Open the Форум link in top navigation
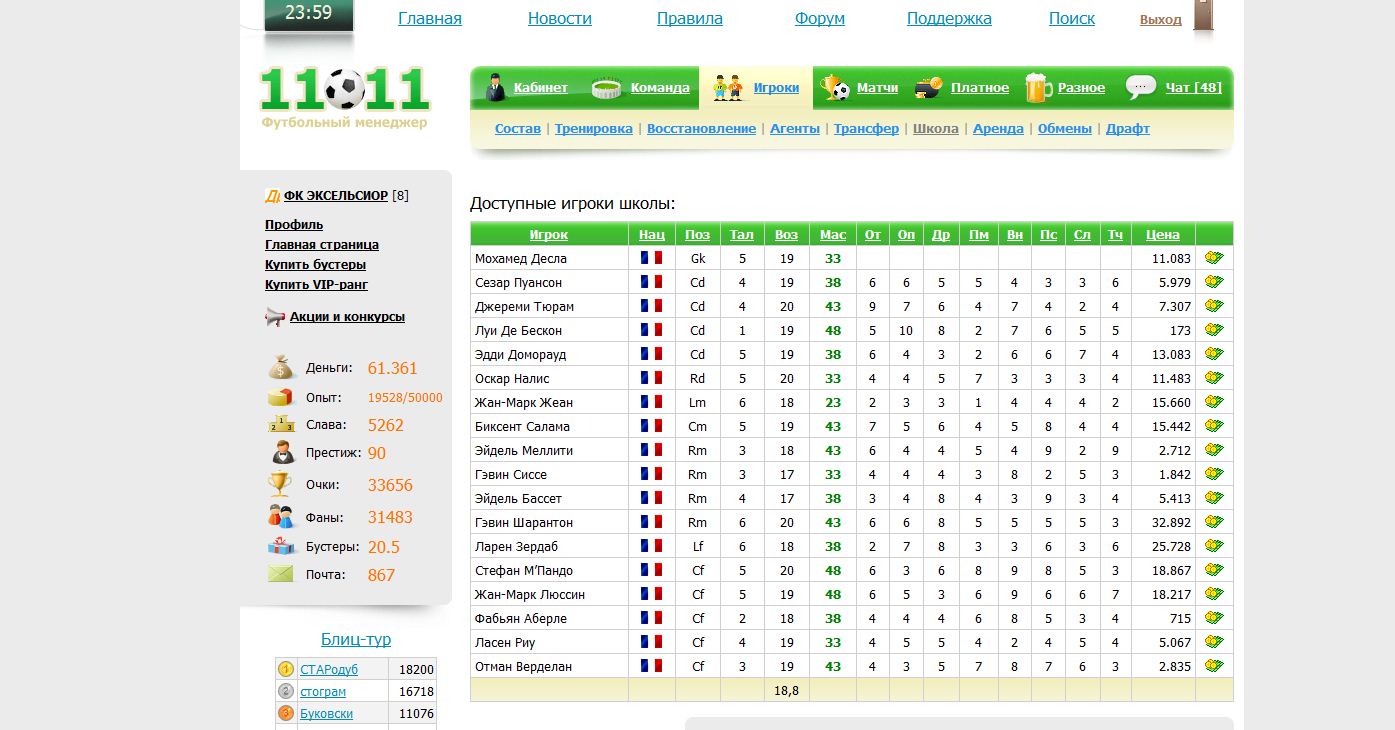Viewport: 1395px width, 730px height. [819, 19]
